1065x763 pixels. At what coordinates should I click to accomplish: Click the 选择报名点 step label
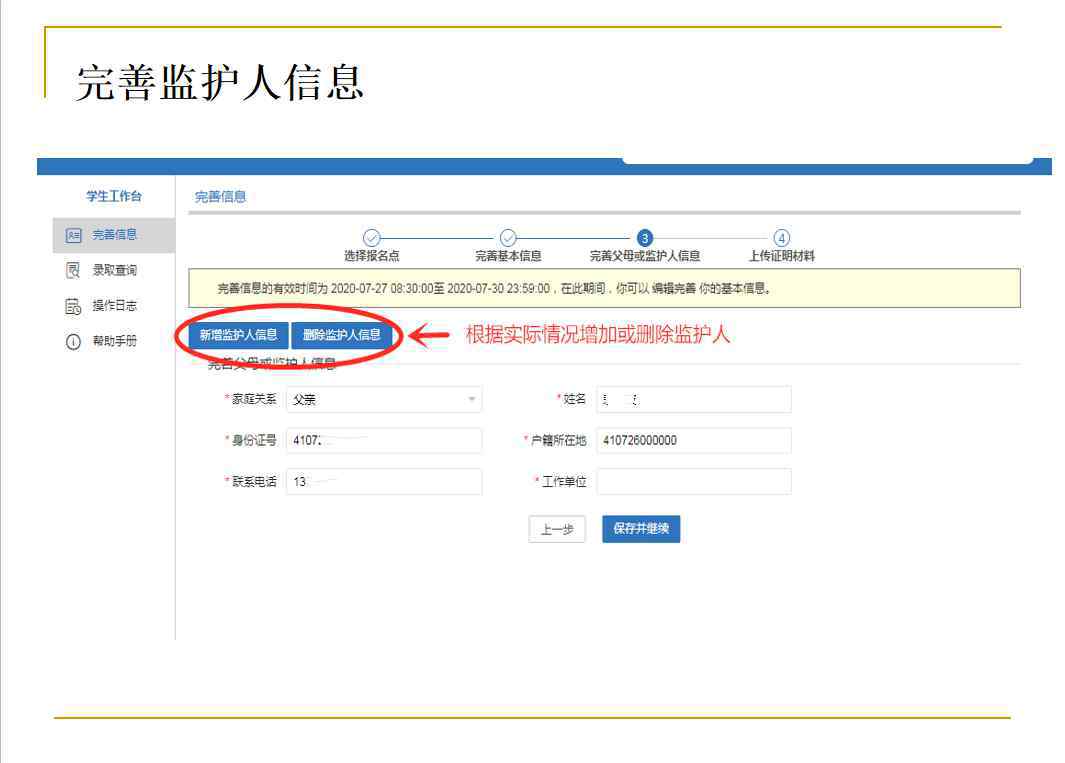(372, 256)
